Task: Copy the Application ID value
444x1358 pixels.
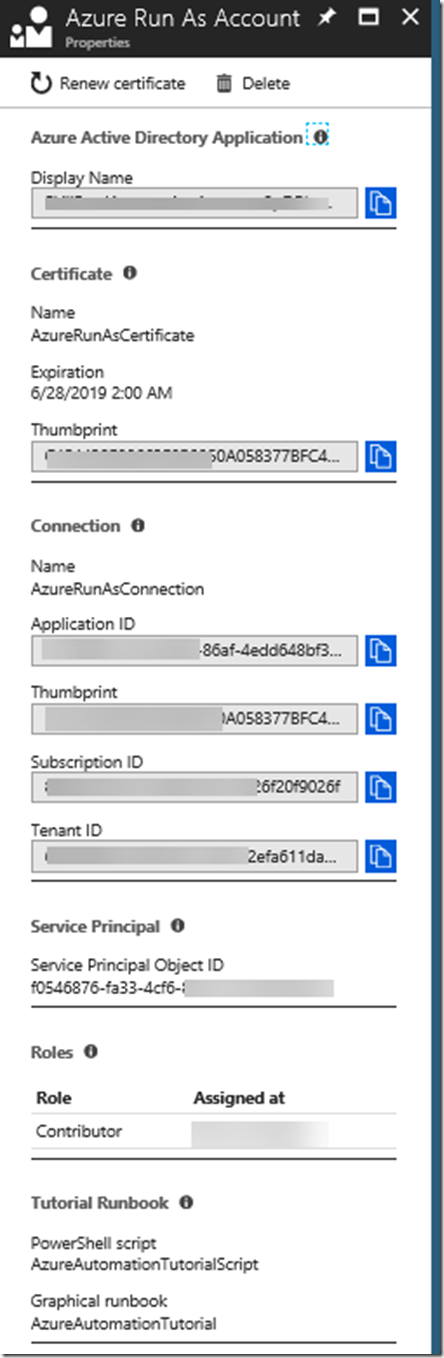Action: coord(381,651)
